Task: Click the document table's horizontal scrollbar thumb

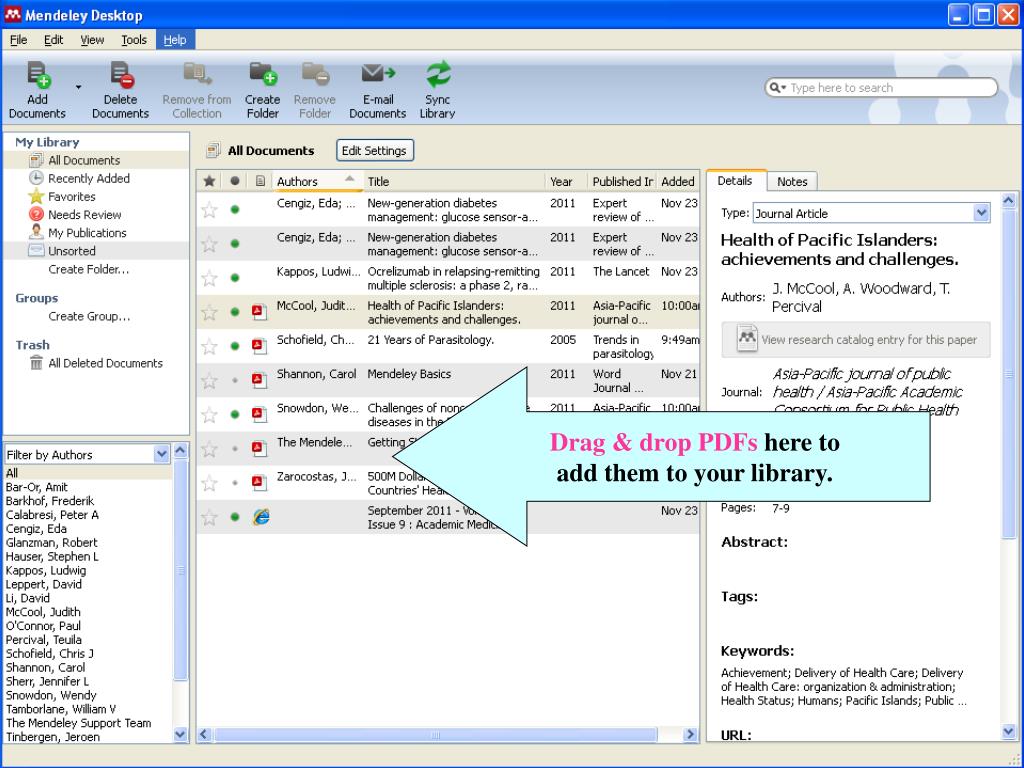Action: click(x=436, y=735)
